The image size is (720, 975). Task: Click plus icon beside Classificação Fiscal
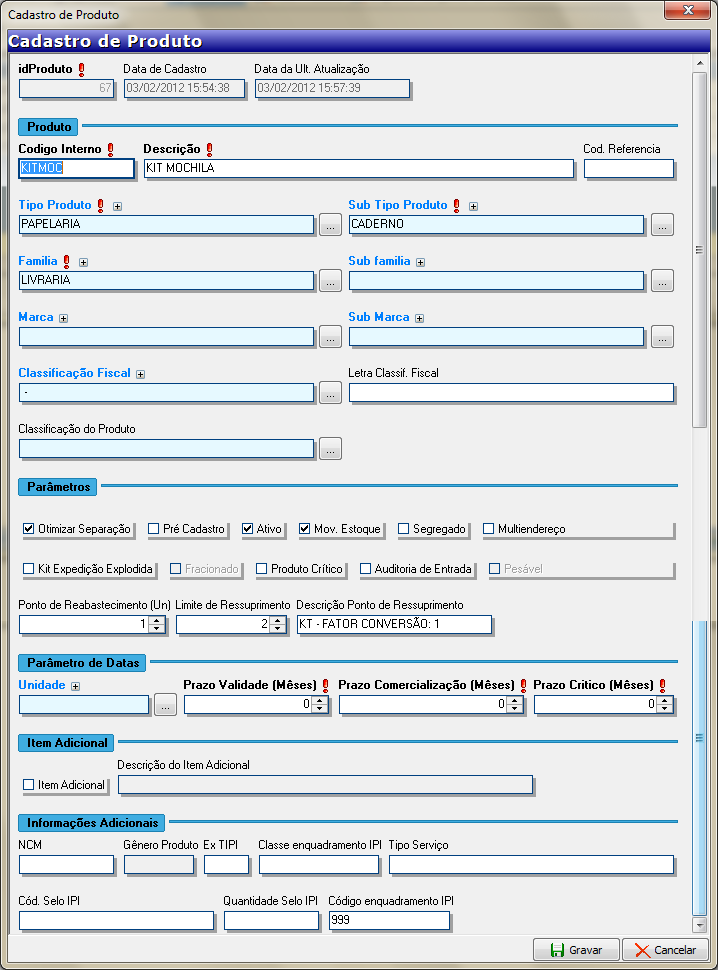click(x=141, y=376)
